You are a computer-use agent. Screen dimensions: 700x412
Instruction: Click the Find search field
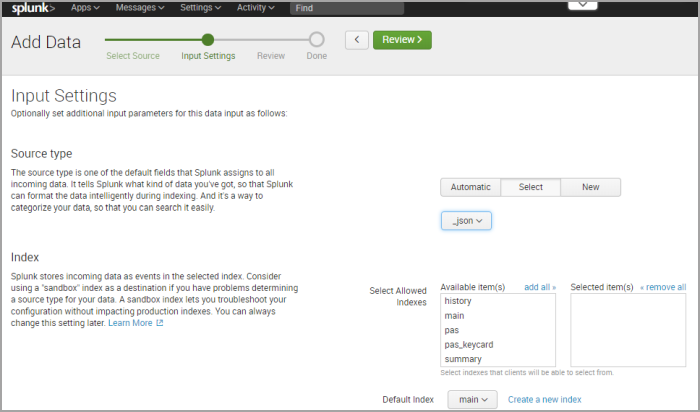[346, 8]
